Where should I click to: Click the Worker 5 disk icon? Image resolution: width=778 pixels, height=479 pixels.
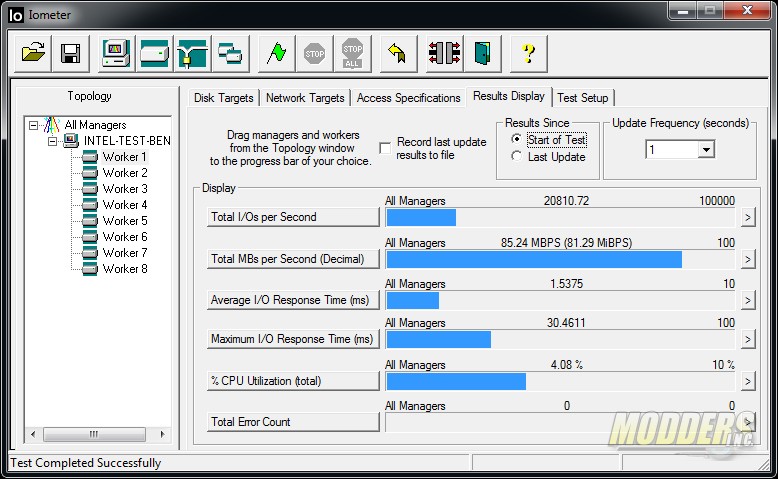click(x=90, y=220)
